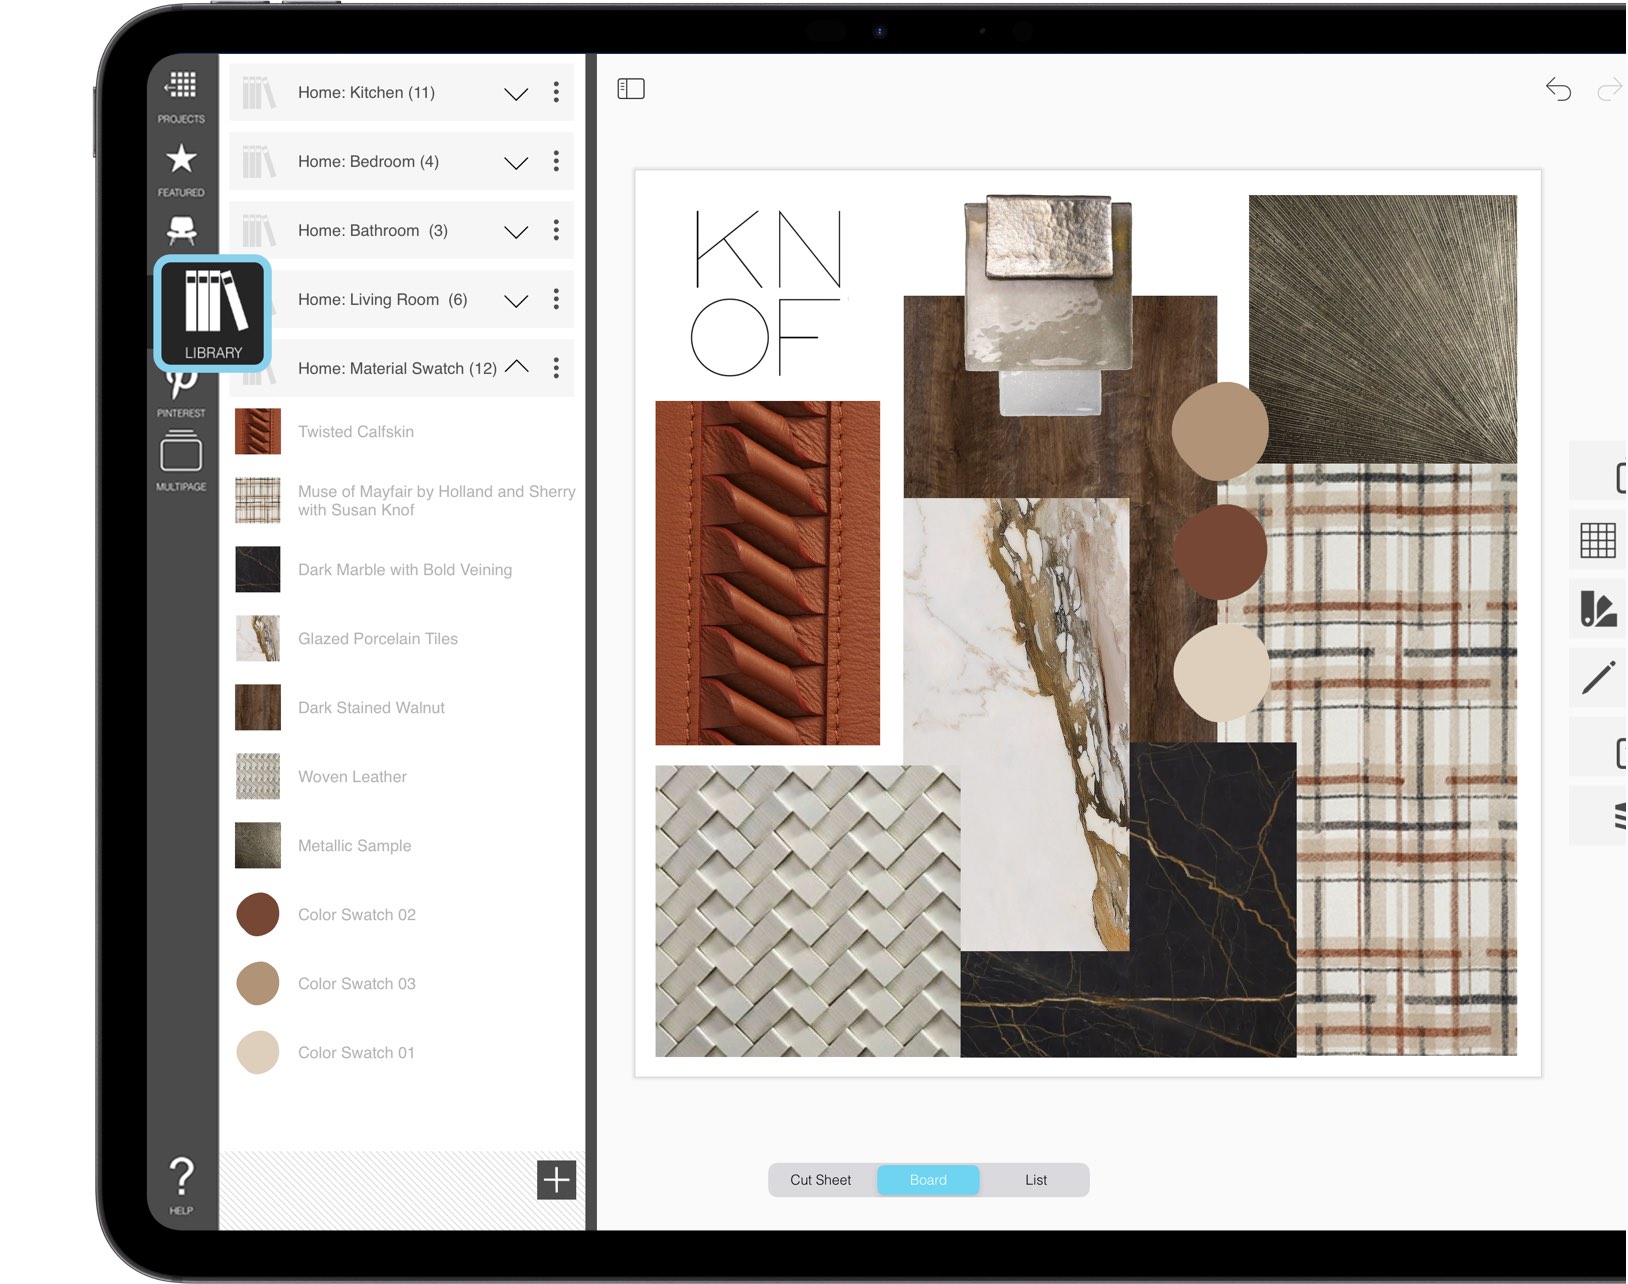Image resolution: width=1628 pixels, height=1284 pixels.
Task: Open the Twisted Calfskin swatch thumbnail
Action: pyautogui.click(x=257, y=431)
